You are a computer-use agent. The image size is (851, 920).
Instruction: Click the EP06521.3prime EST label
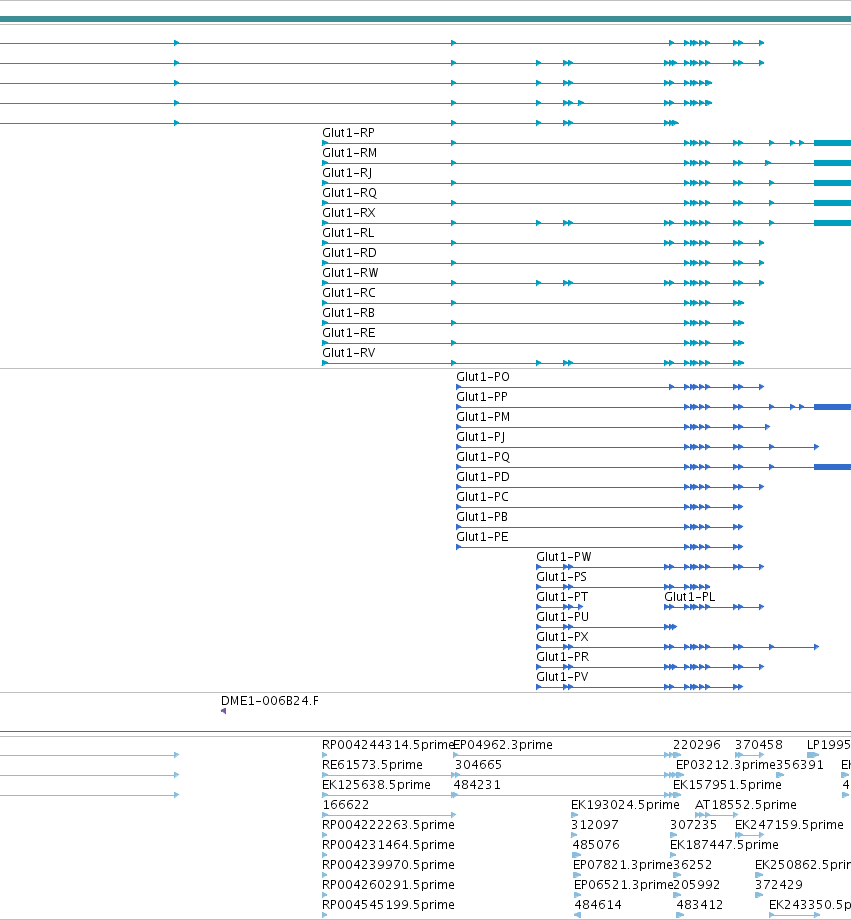click(x=623, y=884)
